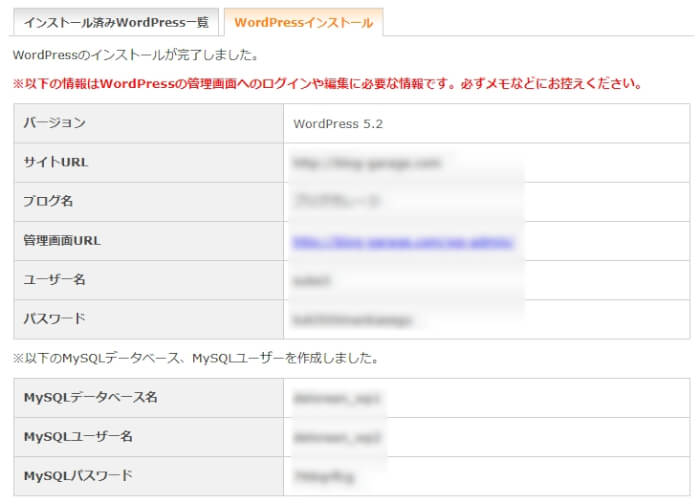Click the MySQLデータベース名 label
The height and width of the screenshot is (504, 700).
(x=91, y=397)
